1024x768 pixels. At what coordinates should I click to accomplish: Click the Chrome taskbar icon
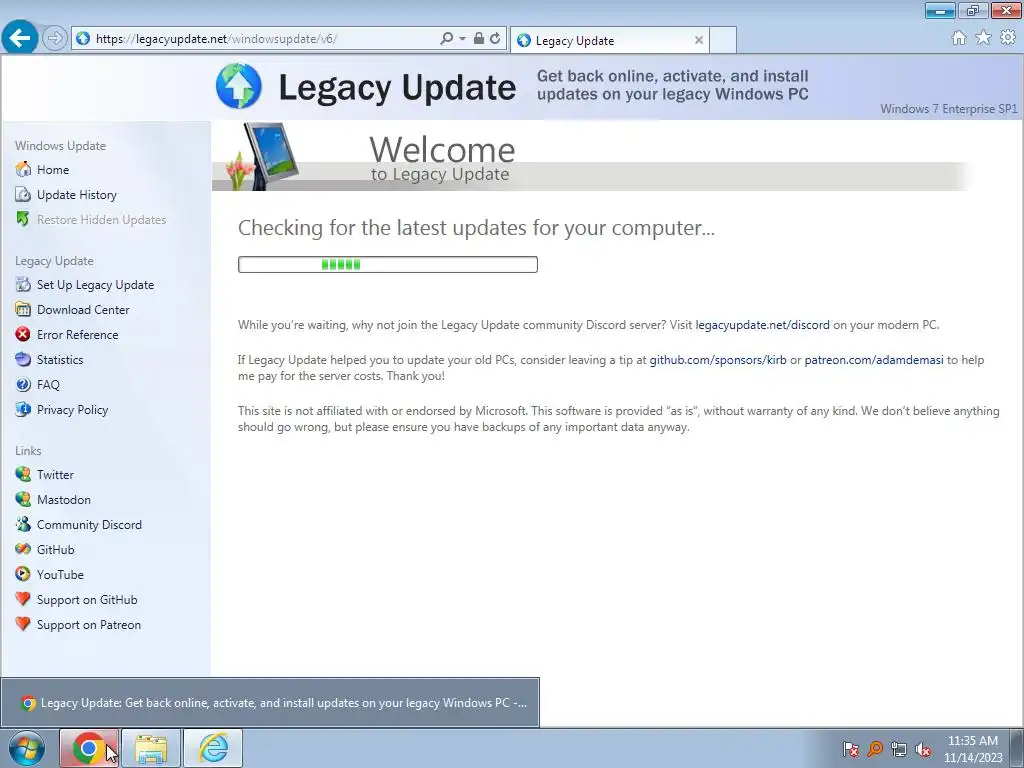pos(89,748)
